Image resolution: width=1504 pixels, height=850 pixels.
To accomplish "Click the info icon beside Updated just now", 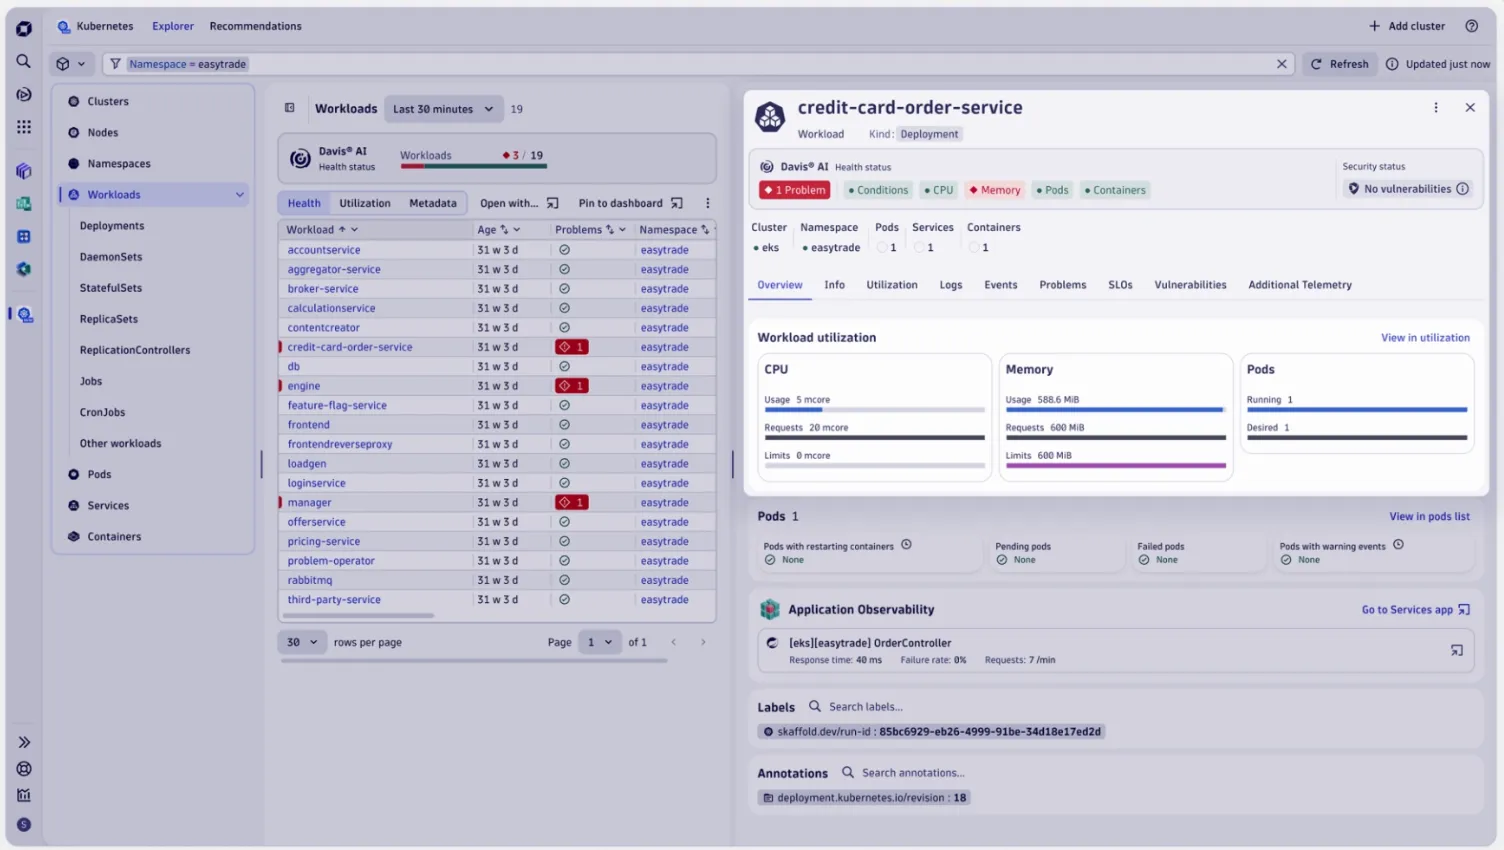I will point(1392,64).
